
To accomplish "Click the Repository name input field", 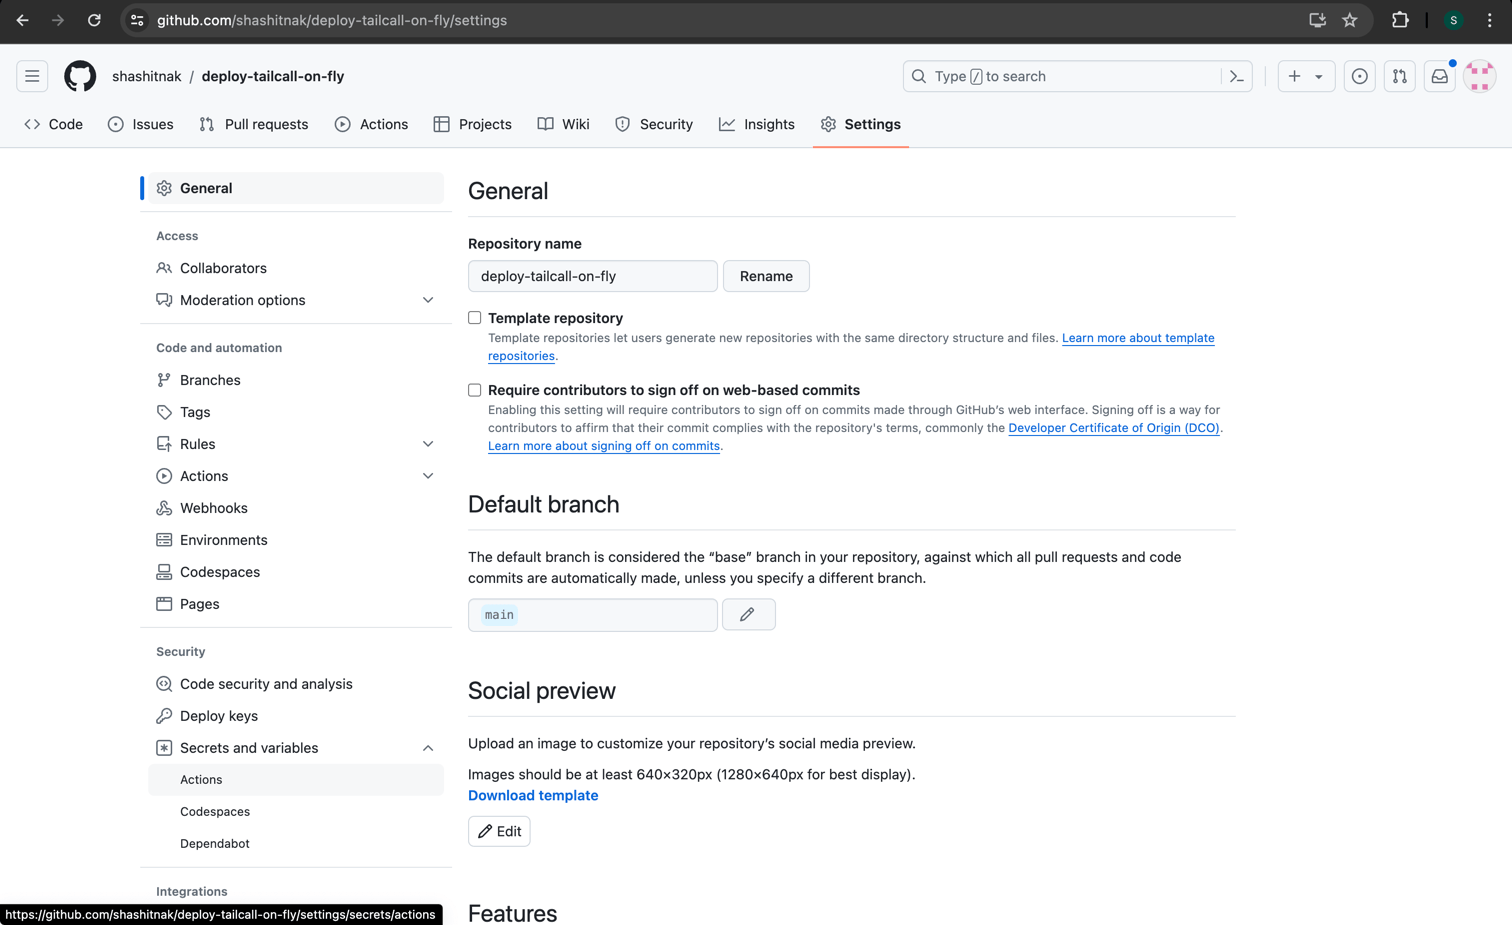I will coord(592,276).
